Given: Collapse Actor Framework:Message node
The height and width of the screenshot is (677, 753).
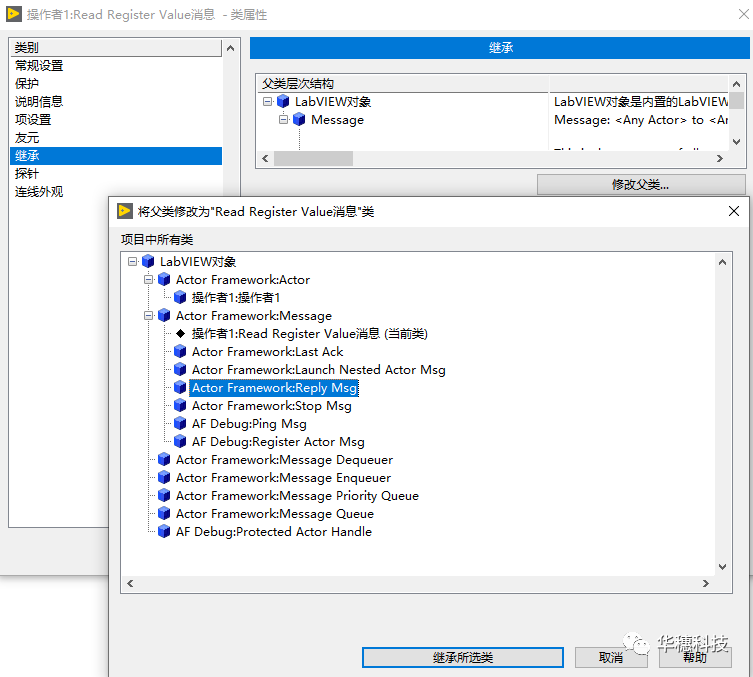Looking at the screenshot, I should click(148, 315).
